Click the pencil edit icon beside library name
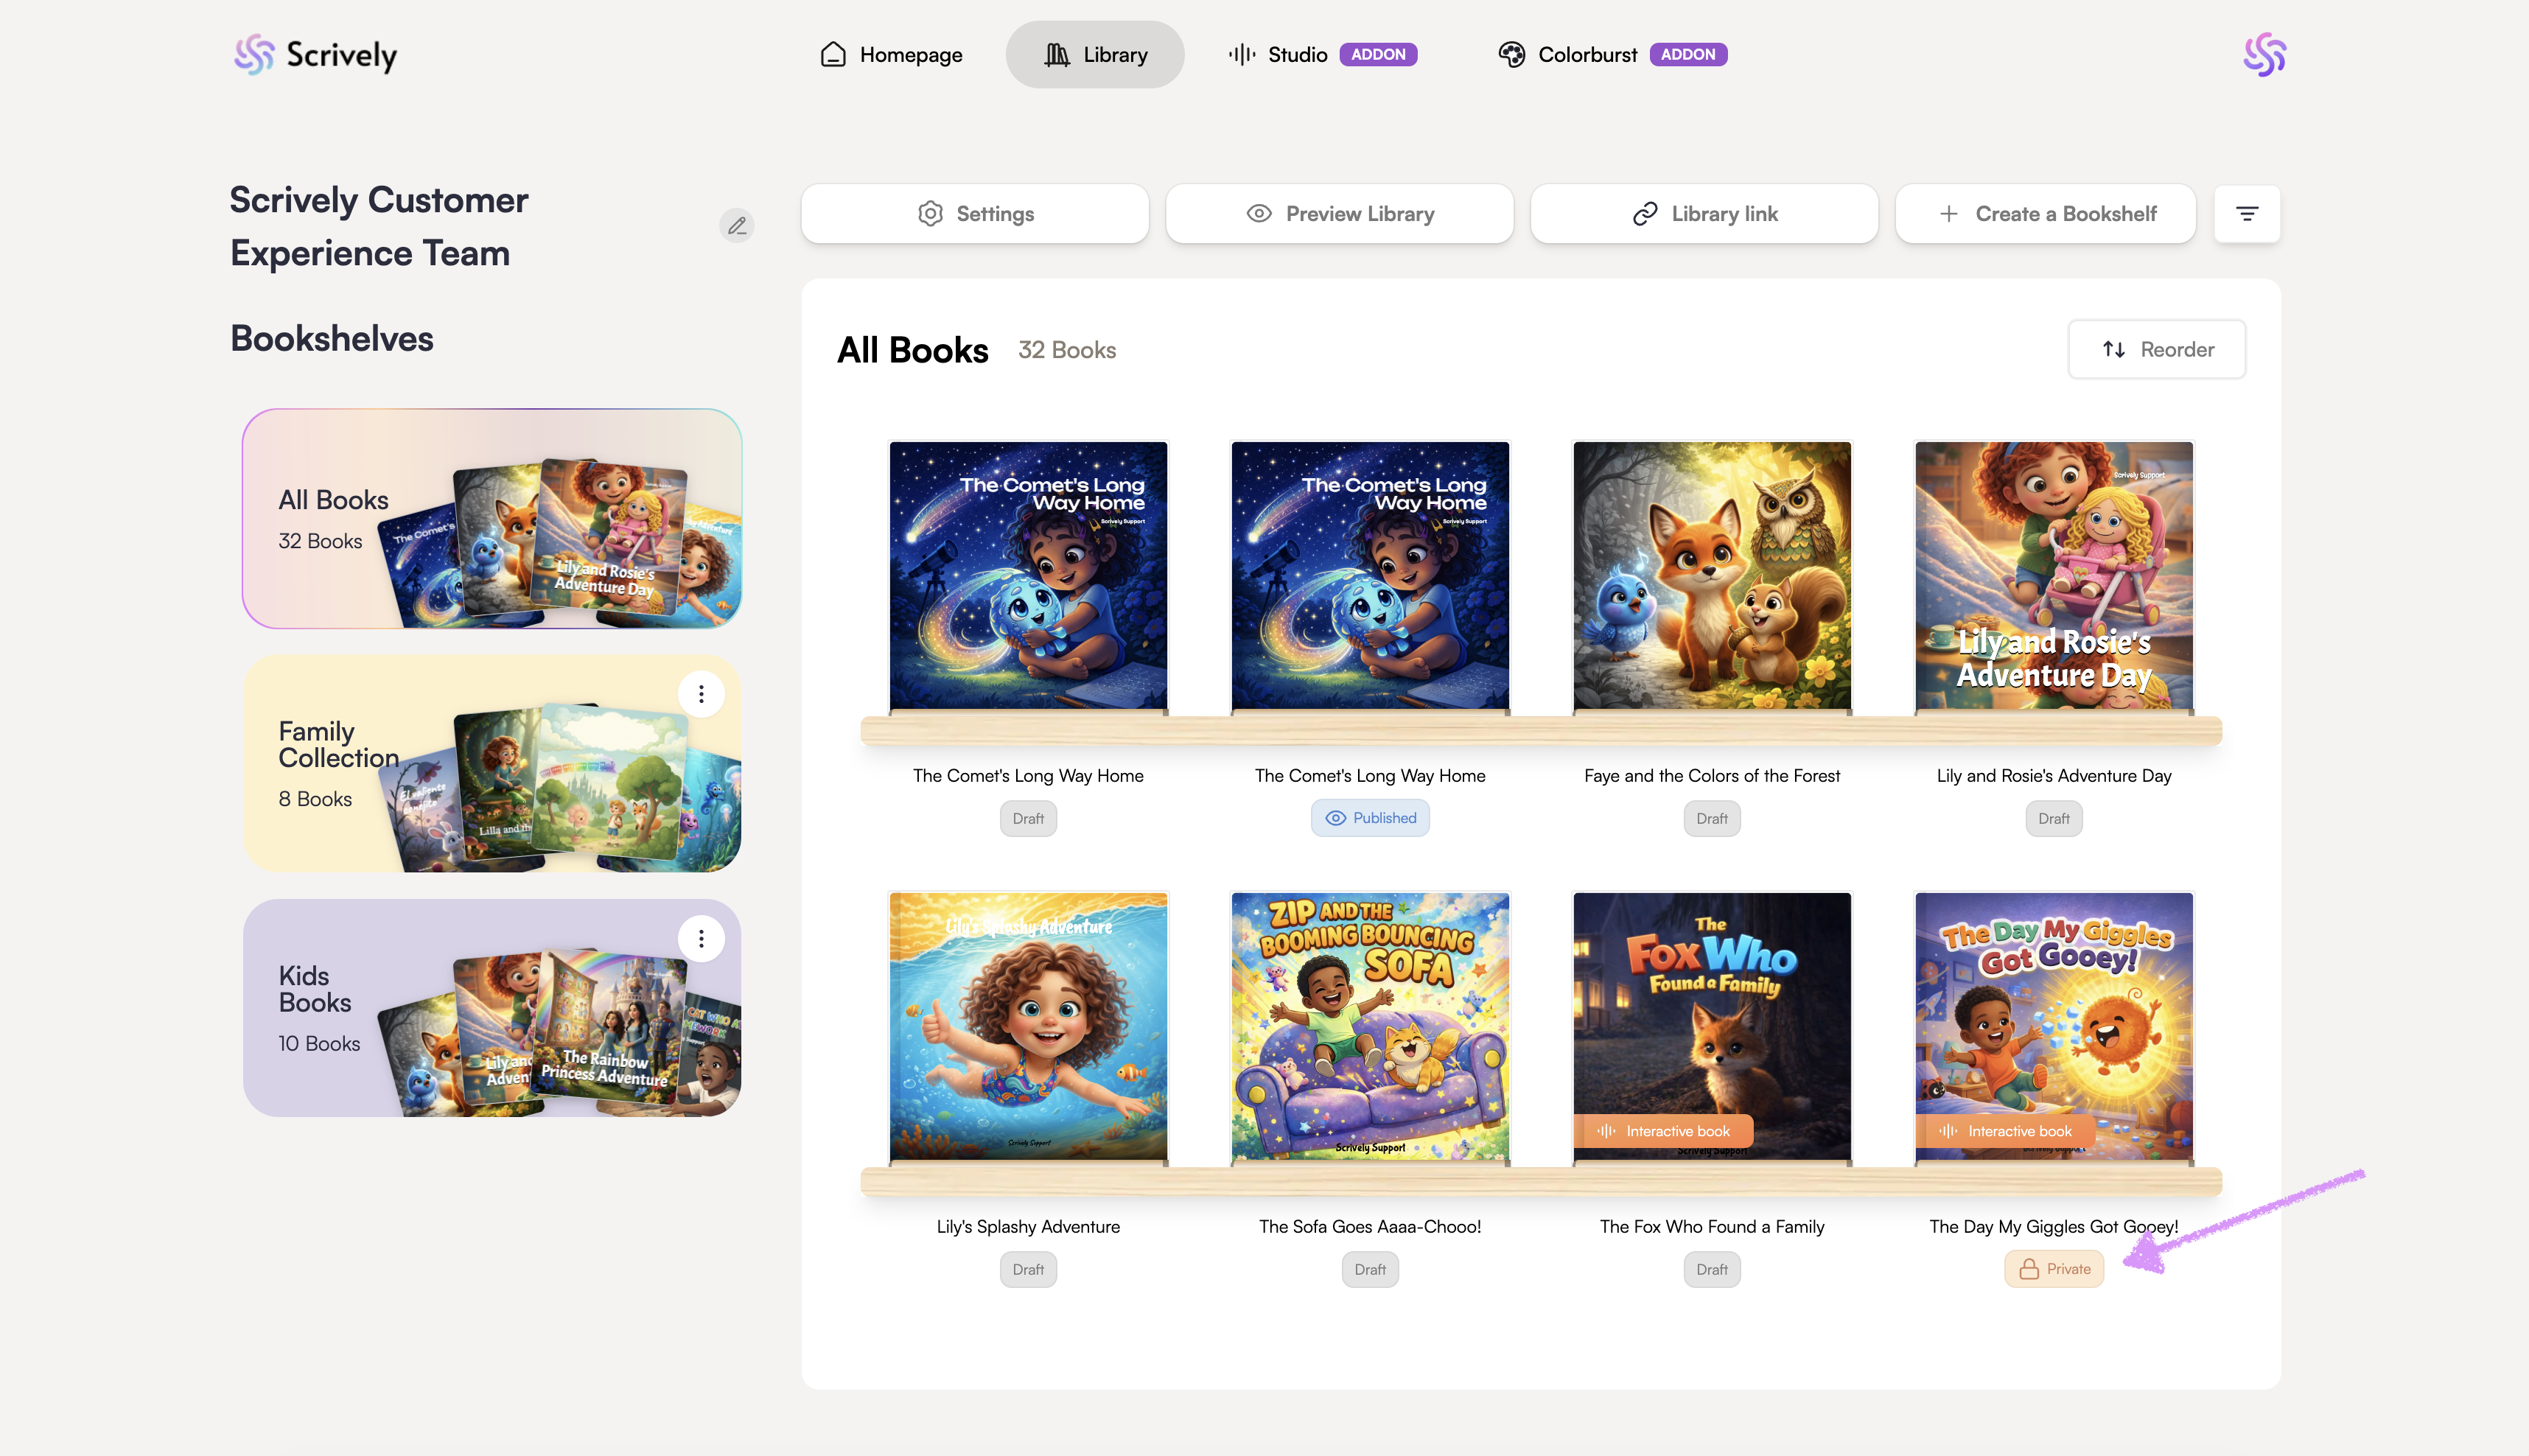The image size is (2529, 1456). (x=737, y=226)
